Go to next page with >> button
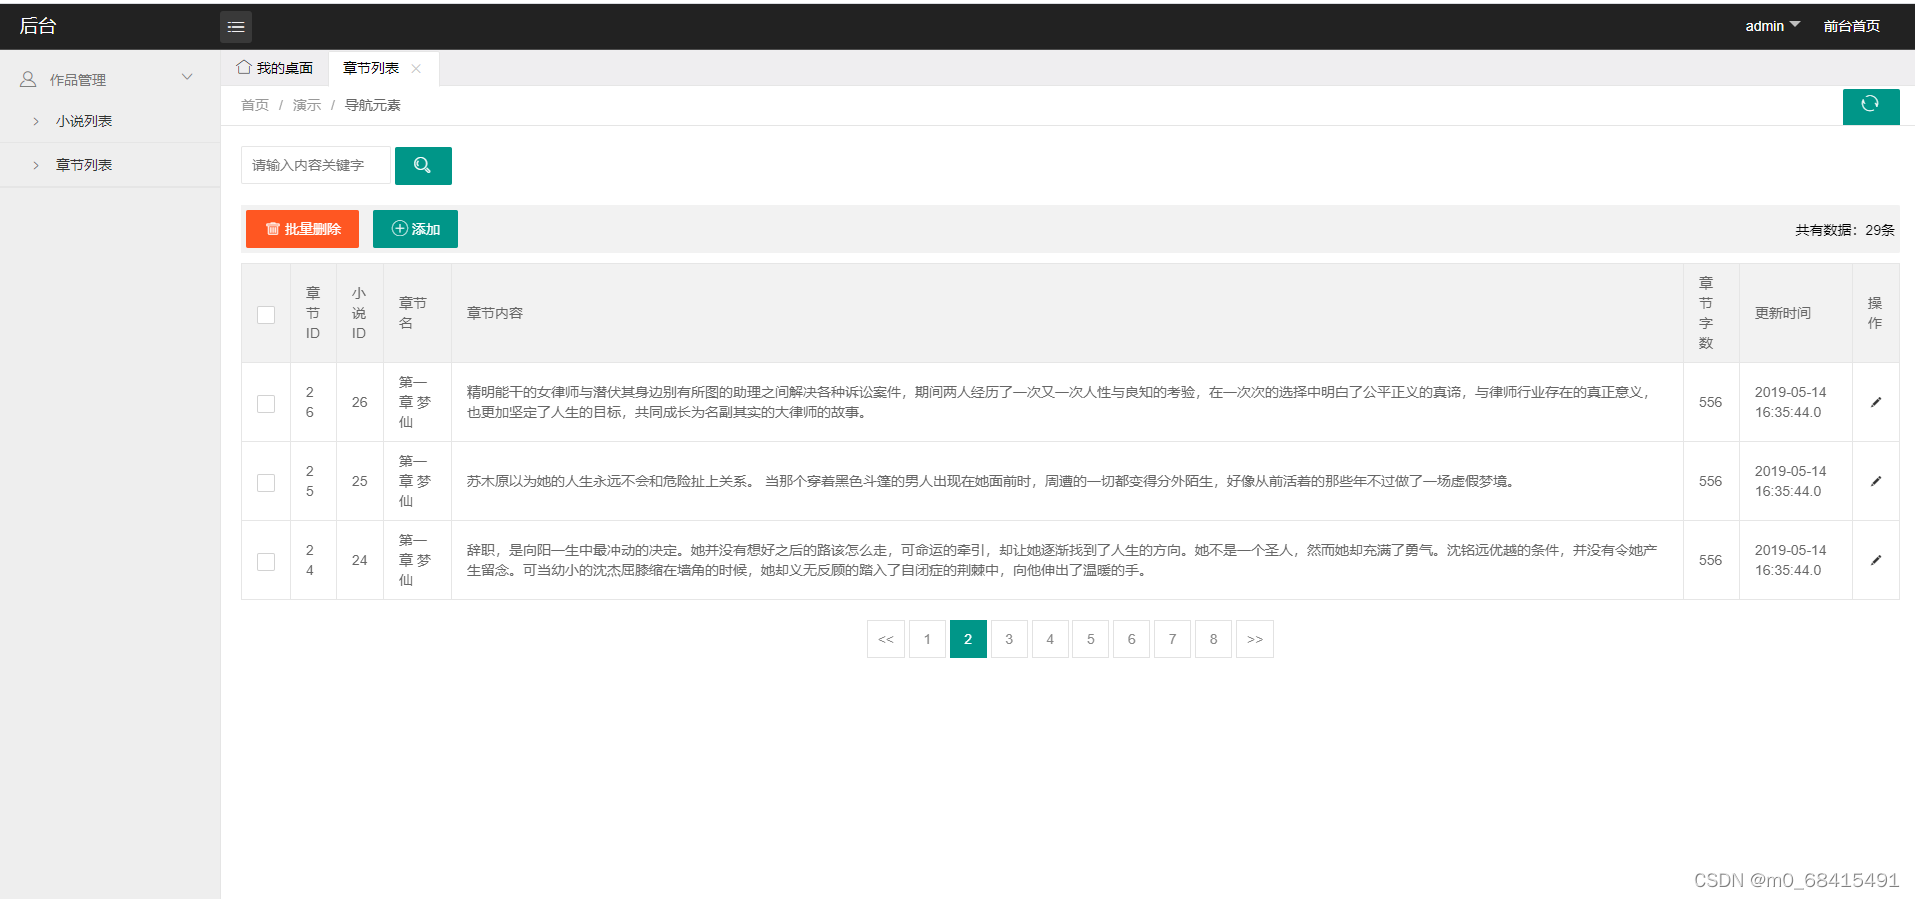Screen dimensions: 1915x899 pyautogui.click(x=1255, y=639)
